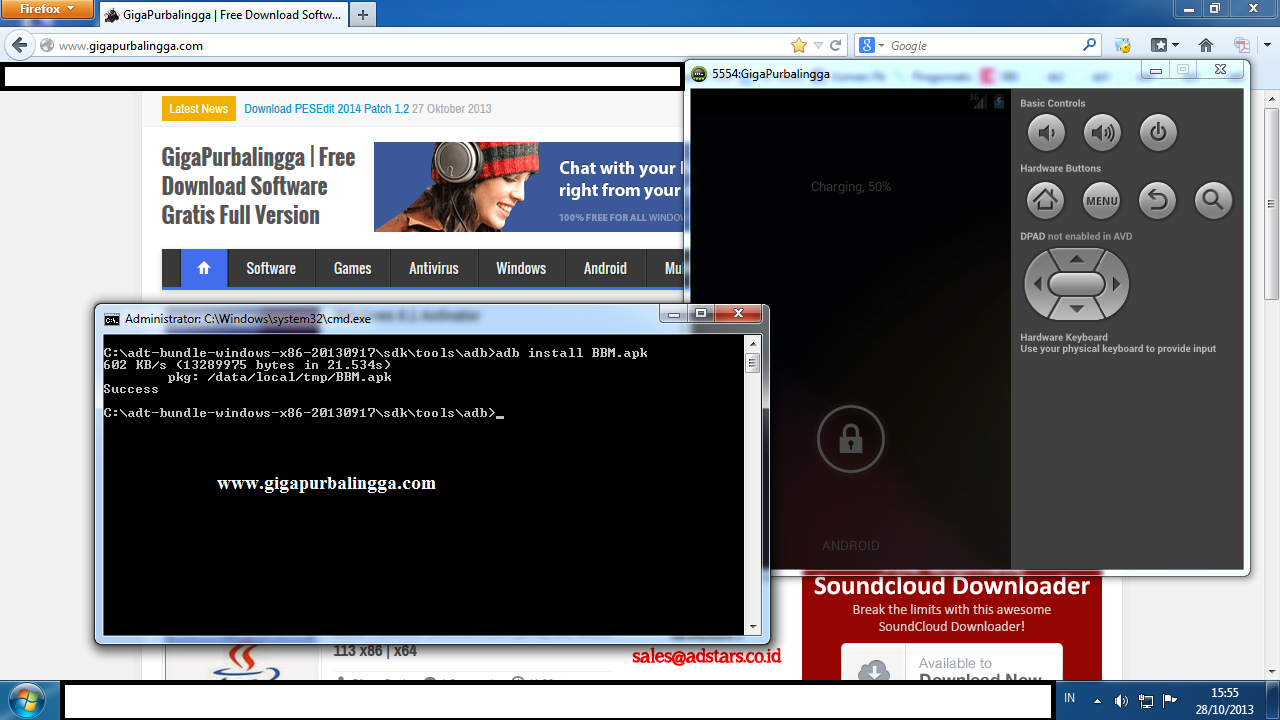Screen dimensions: 1280x720
Task: Open the Software menu item
Action: (x=271, y=268)
